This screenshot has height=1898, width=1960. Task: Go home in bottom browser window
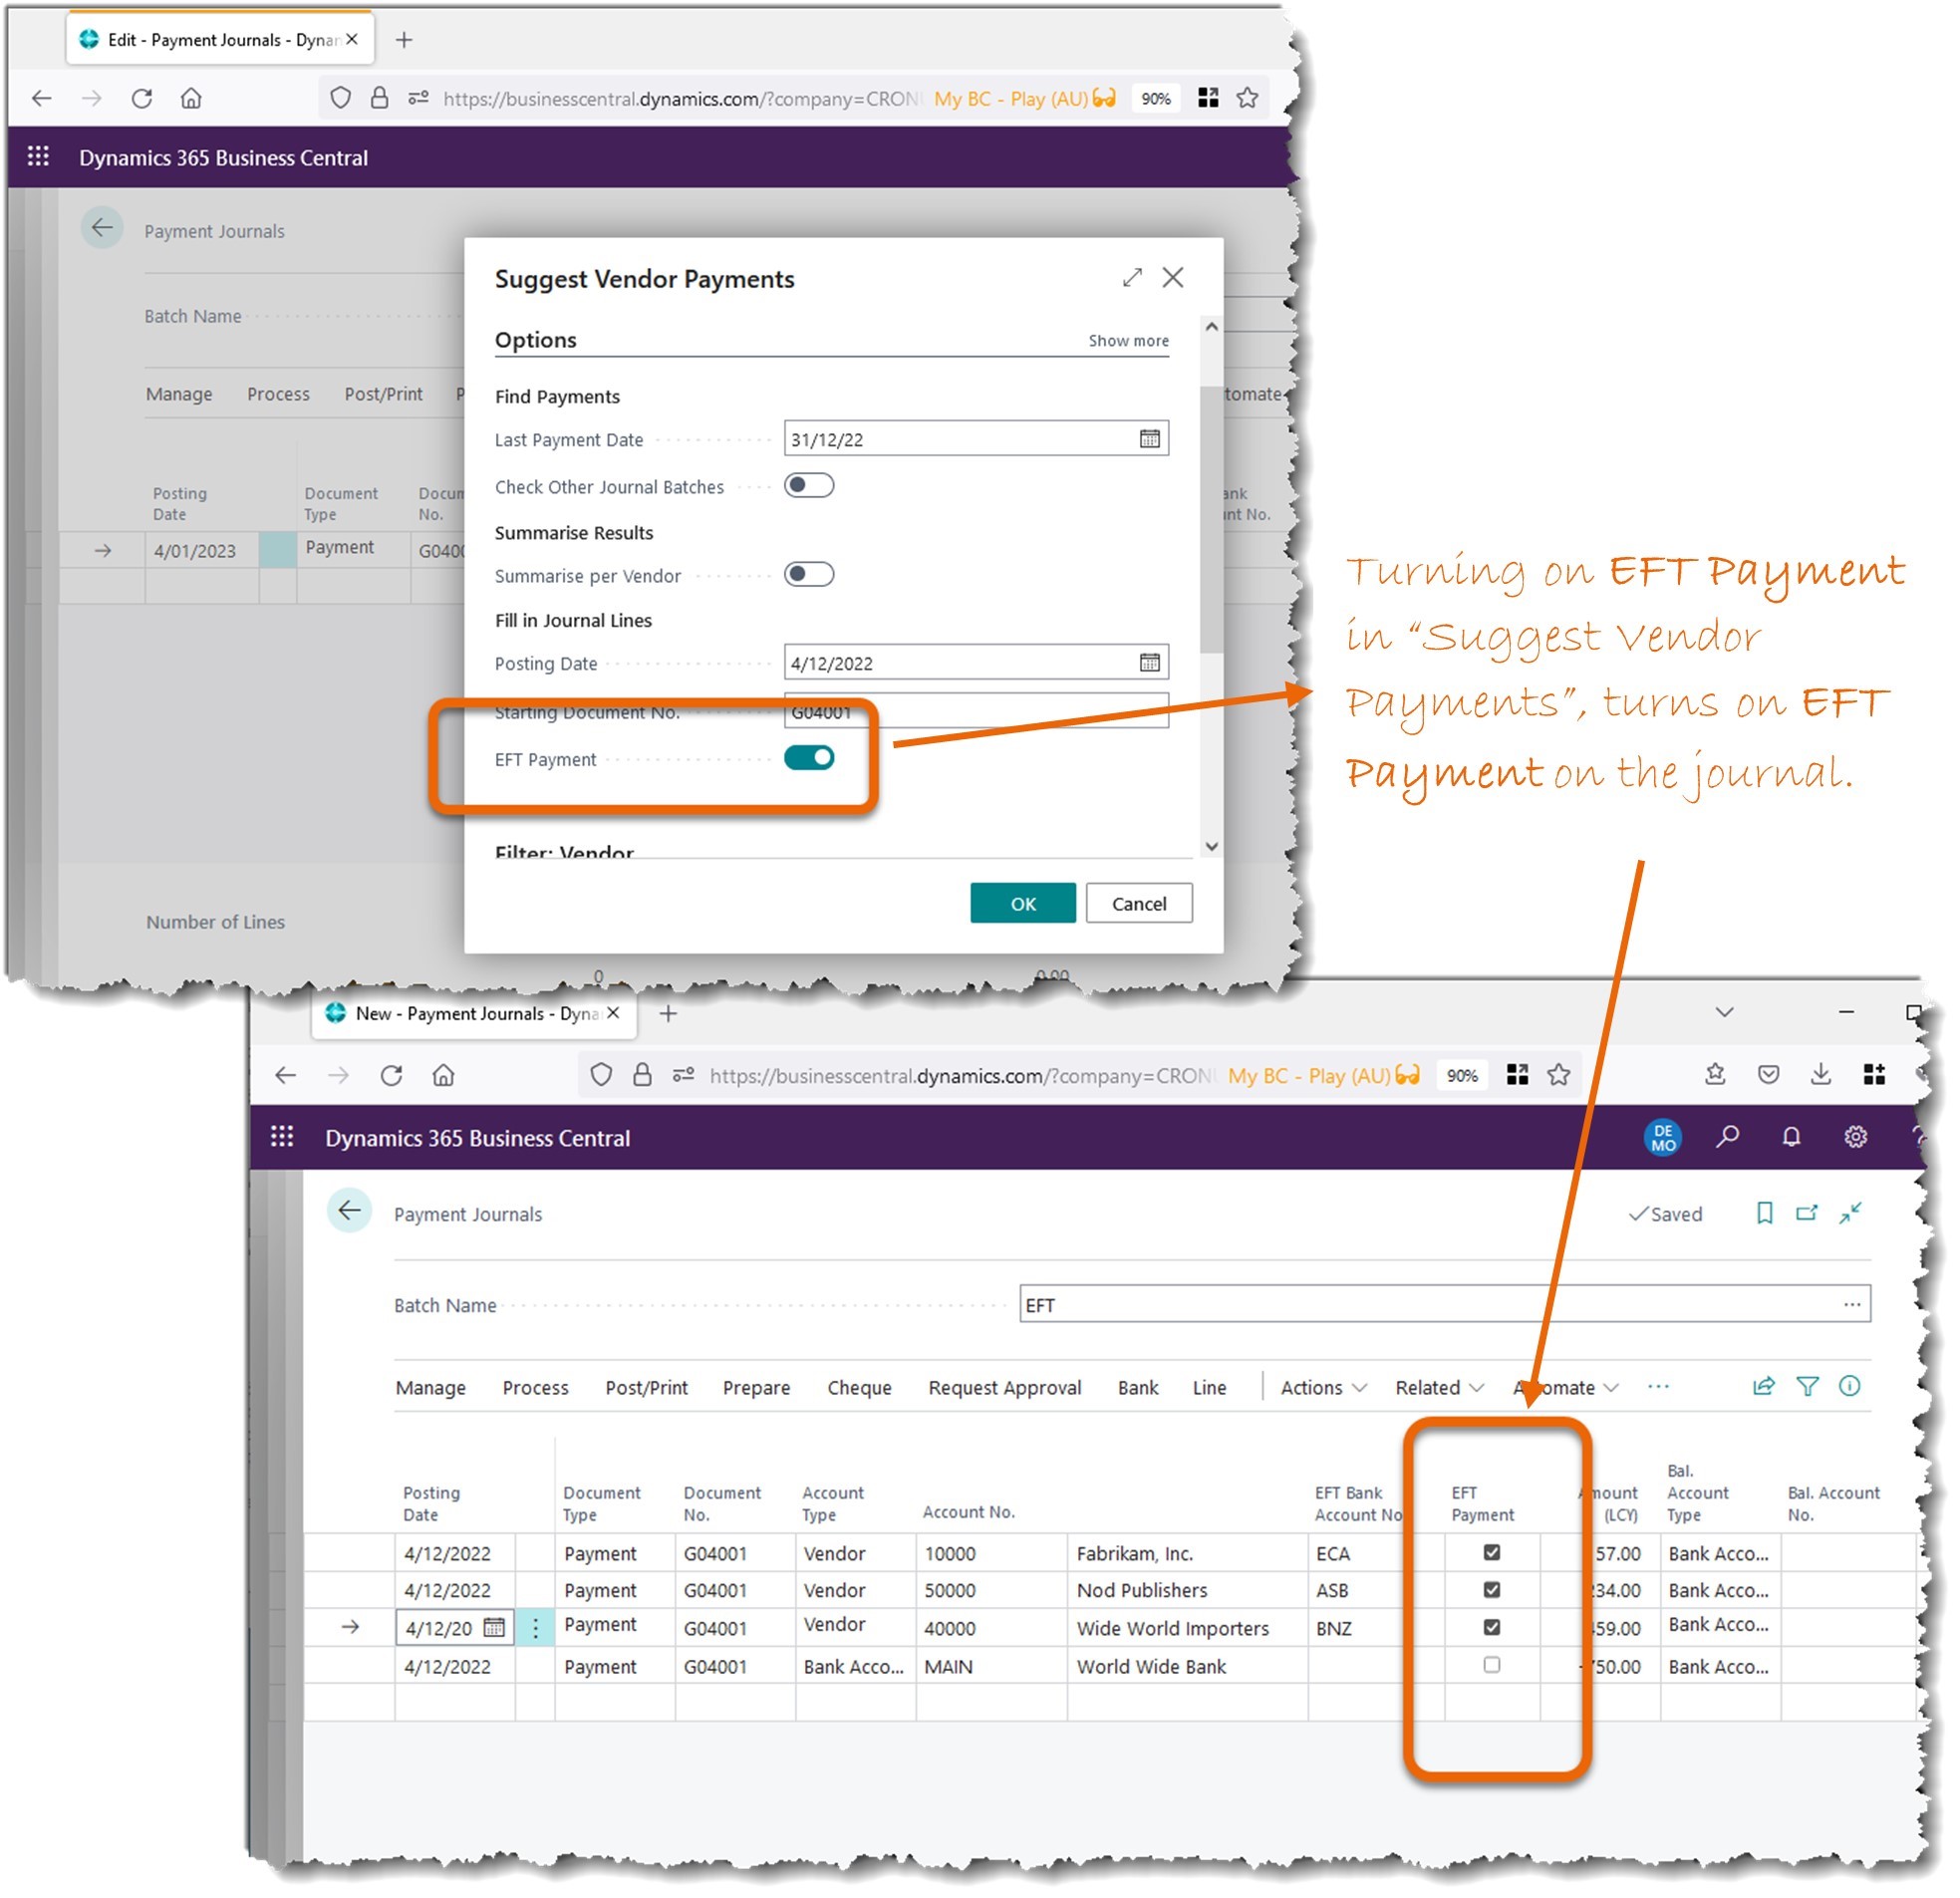pos(443,1075)
